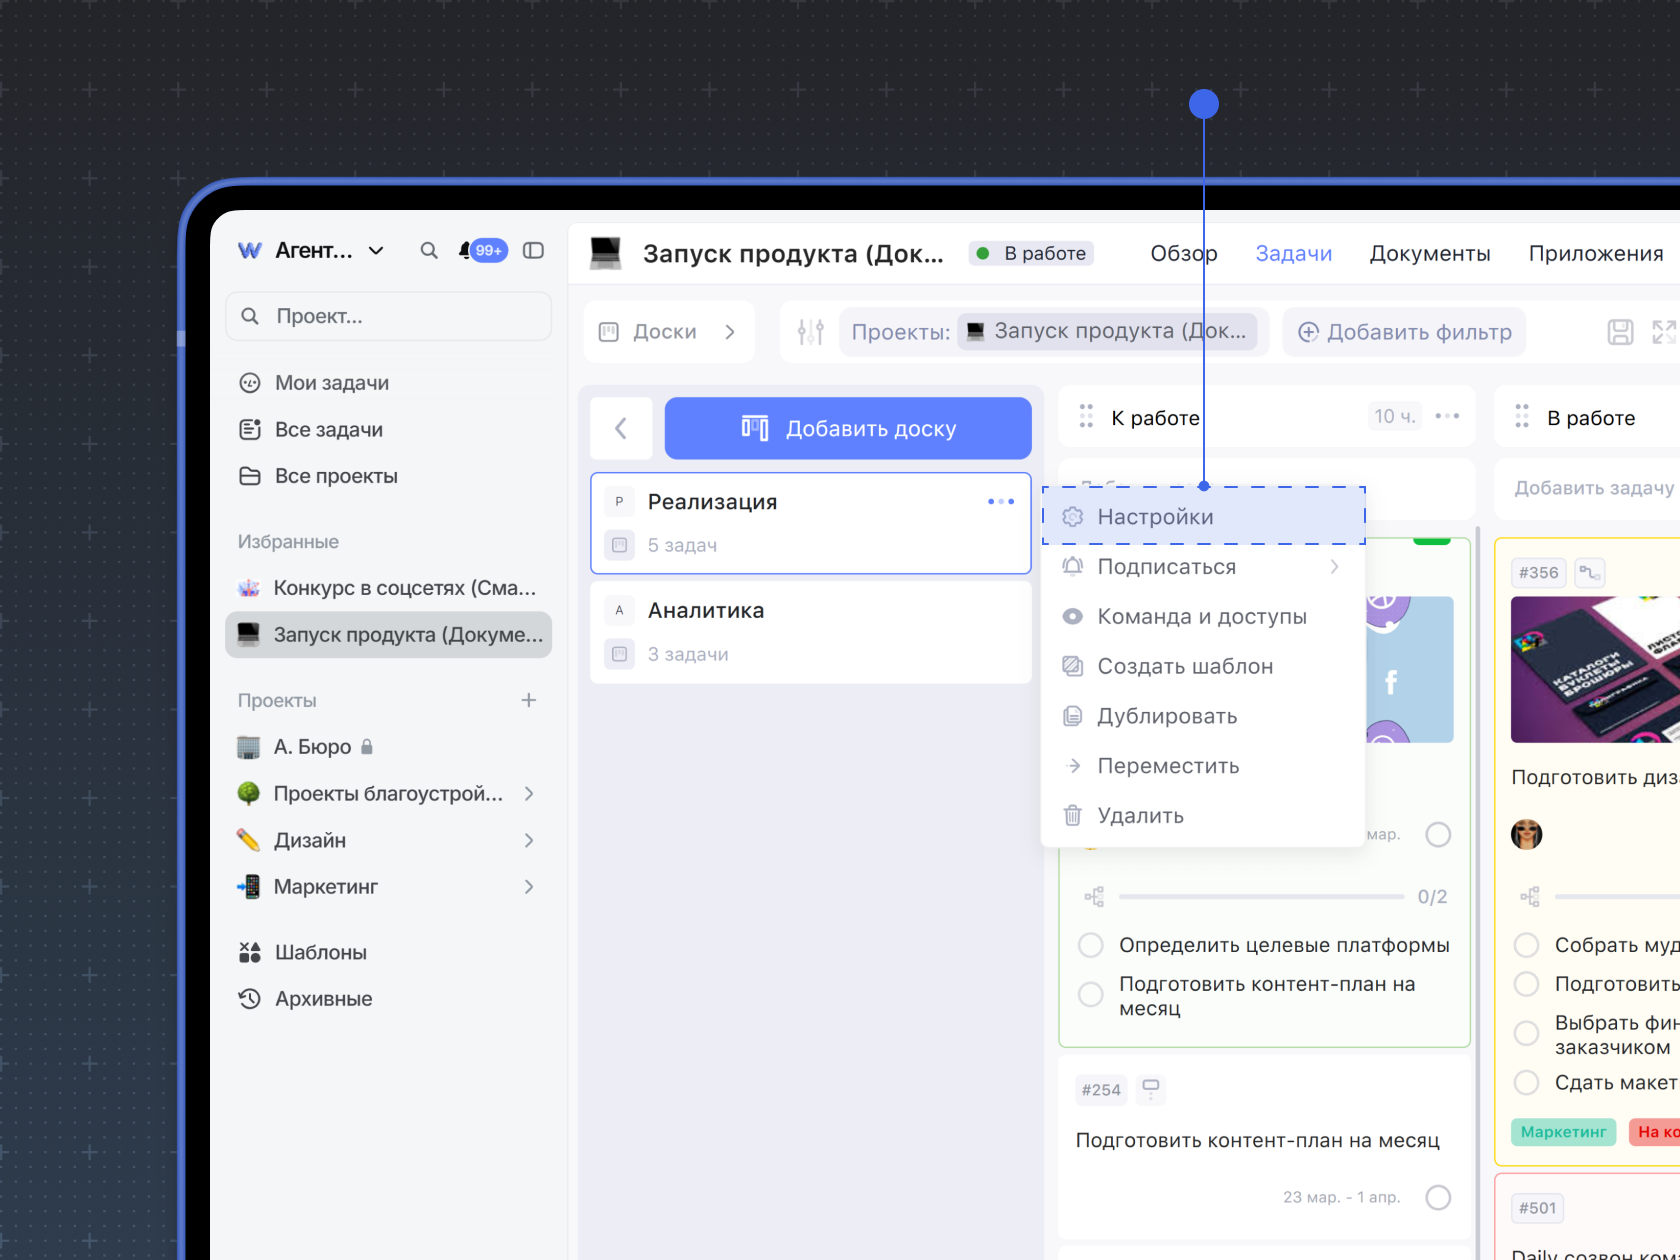Expand the Агент workspace dropdown
Screen dimensions: 1680x1260
pyautogui.click(x=376, y=251)
